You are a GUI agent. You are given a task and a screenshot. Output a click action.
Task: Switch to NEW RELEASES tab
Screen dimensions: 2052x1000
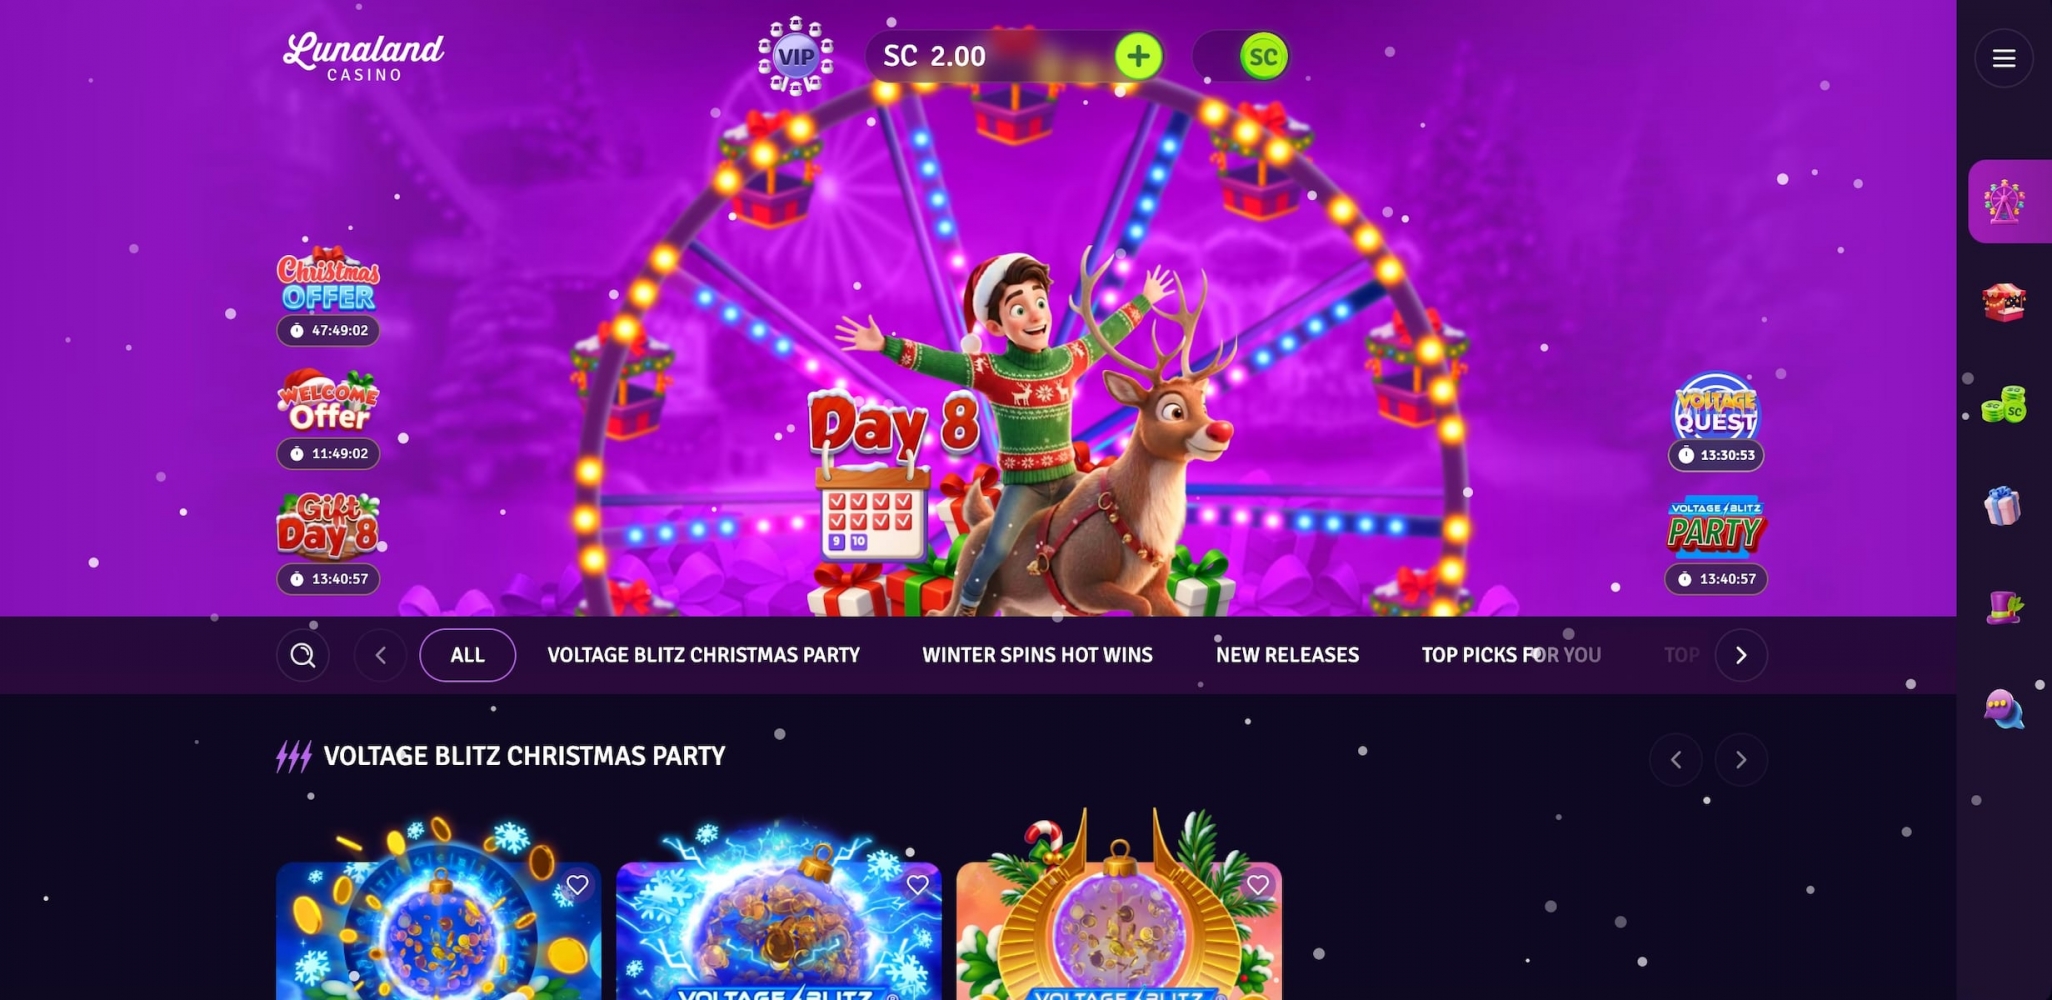(x=1287, y=655)
